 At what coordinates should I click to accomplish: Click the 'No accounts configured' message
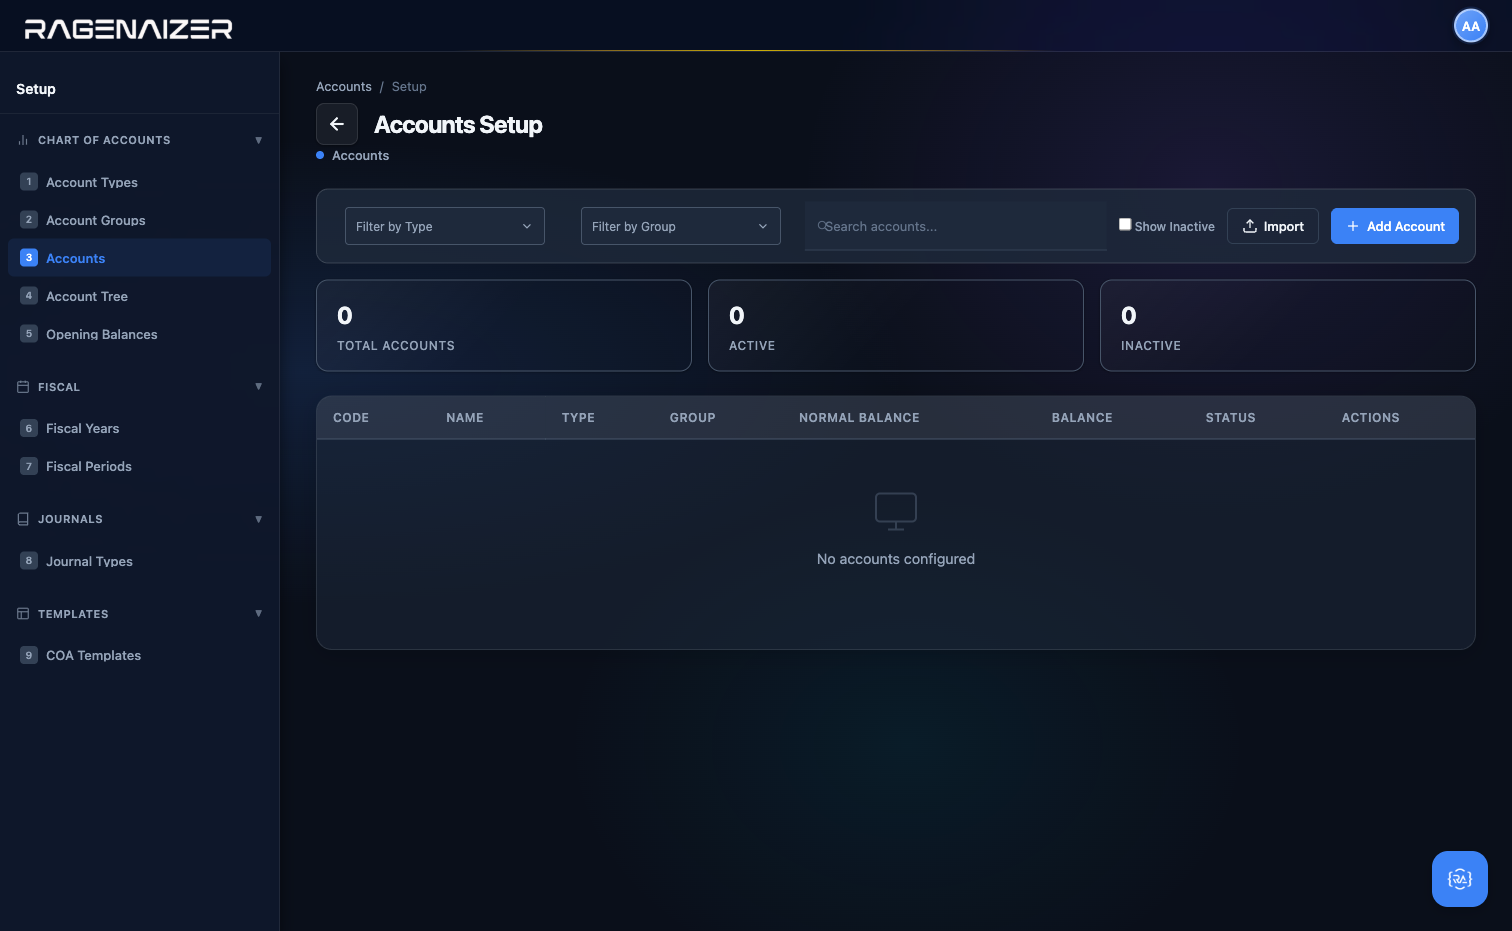click(896, 559)
